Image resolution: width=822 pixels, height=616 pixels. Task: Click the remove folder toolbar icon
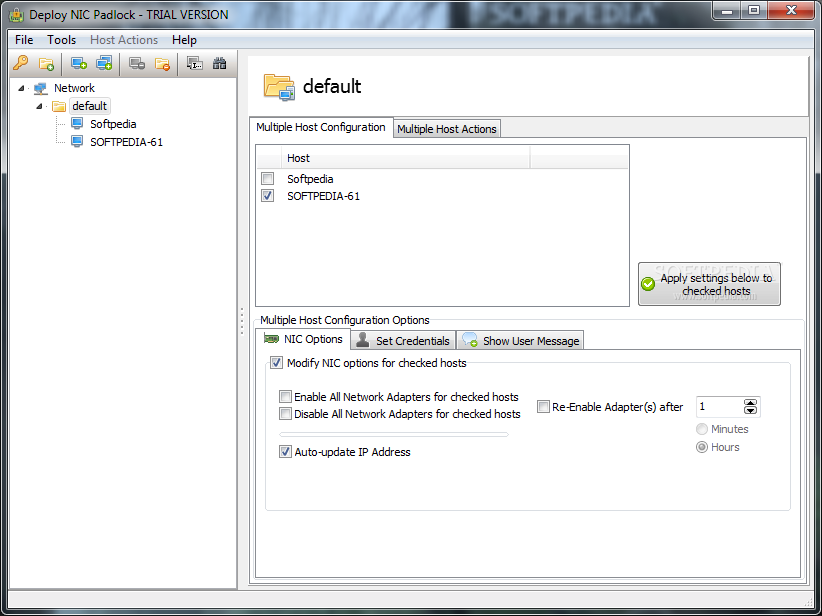163,64
